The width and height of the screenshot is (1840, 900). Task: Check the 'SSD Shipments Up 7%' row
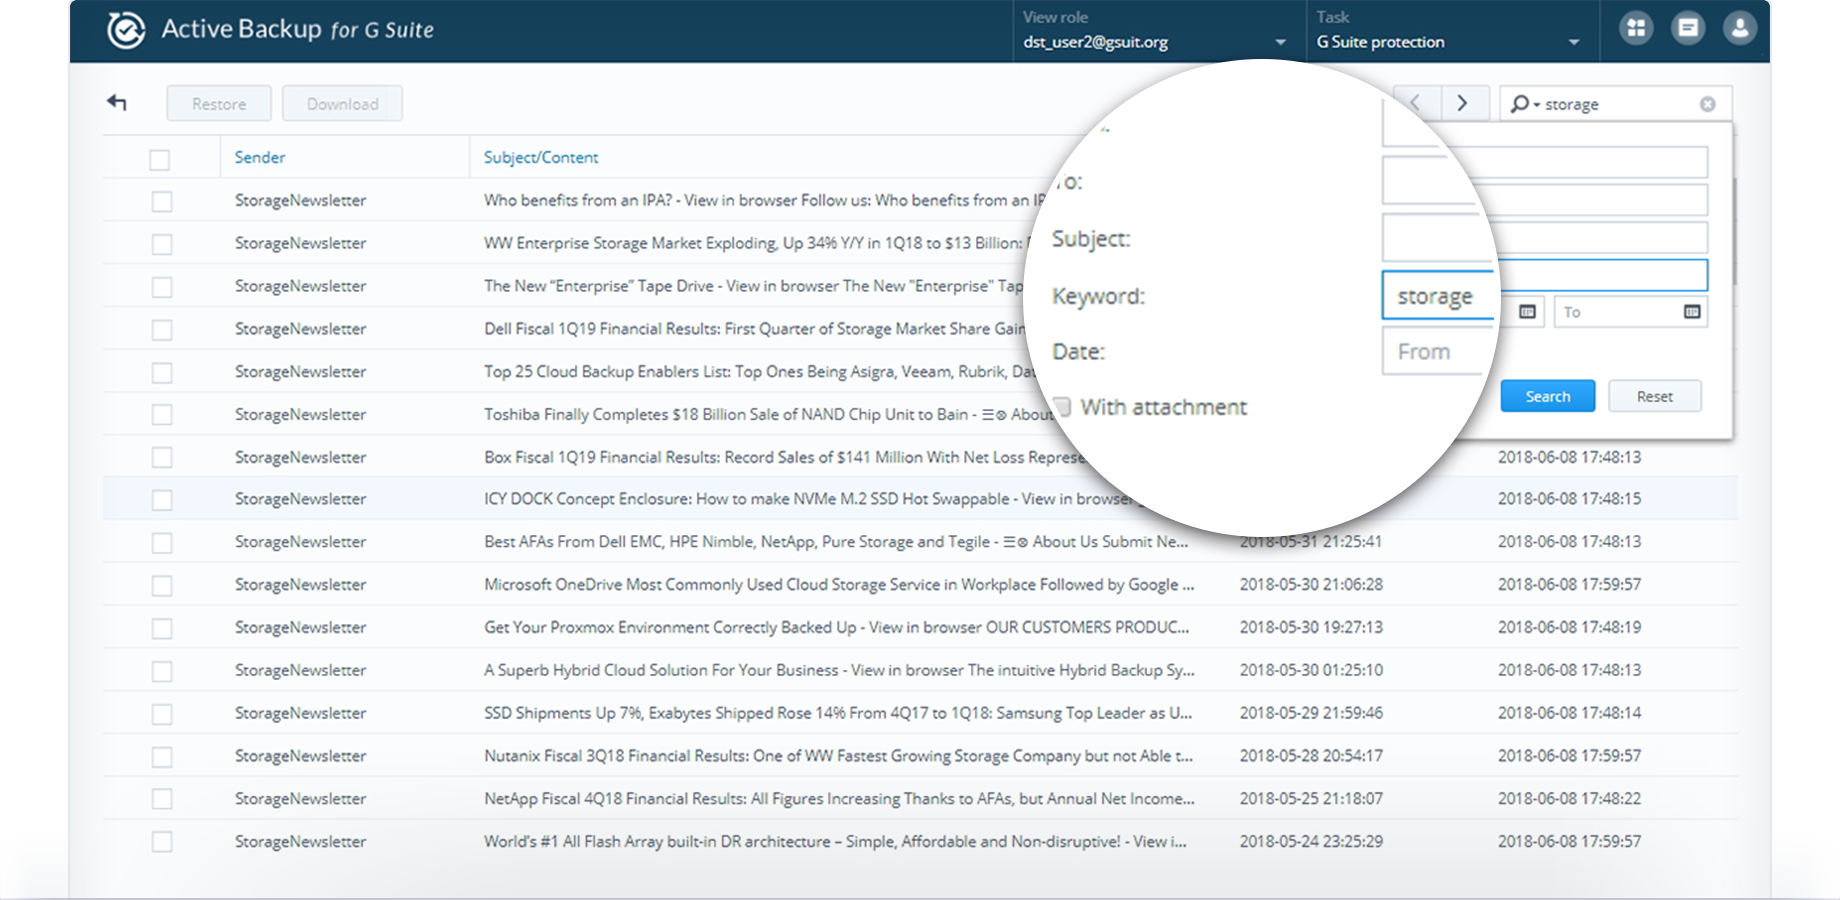tap(162, 714)
